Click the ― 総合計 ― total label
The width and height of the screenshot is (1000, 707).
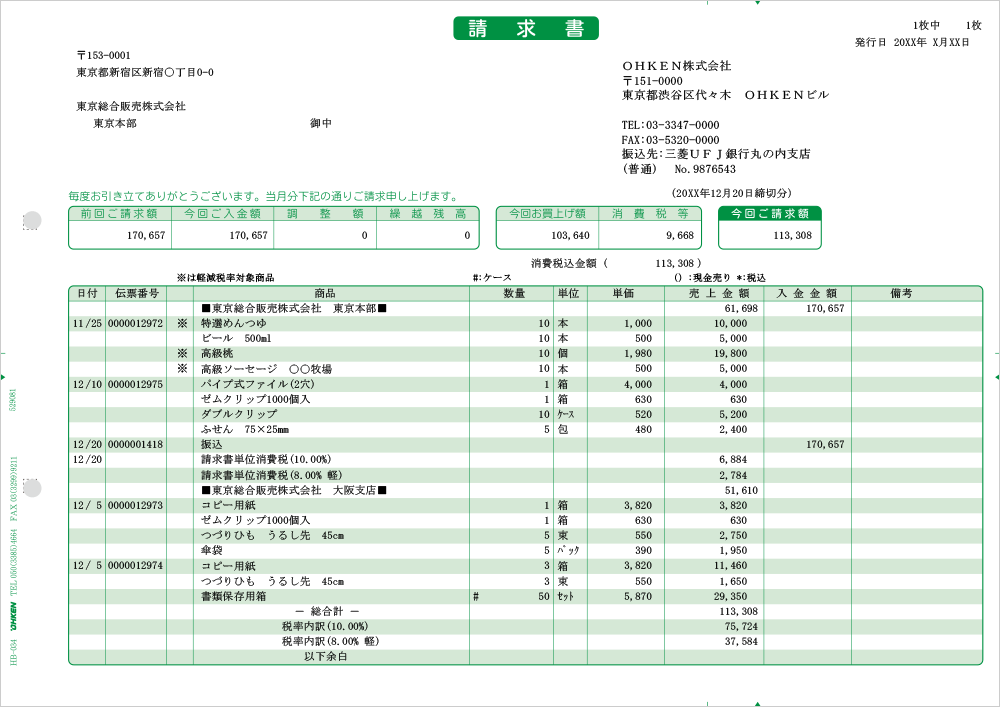click(327, 611)
